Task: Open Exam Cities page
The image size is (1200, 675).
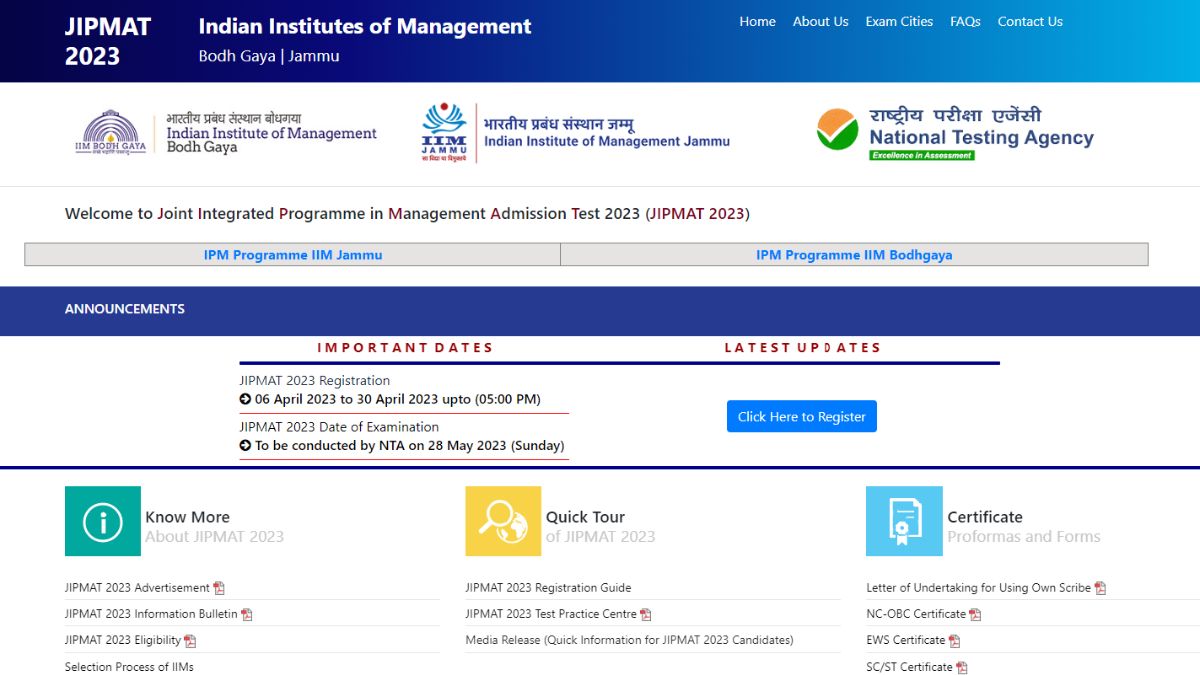Action: [899, 21]
